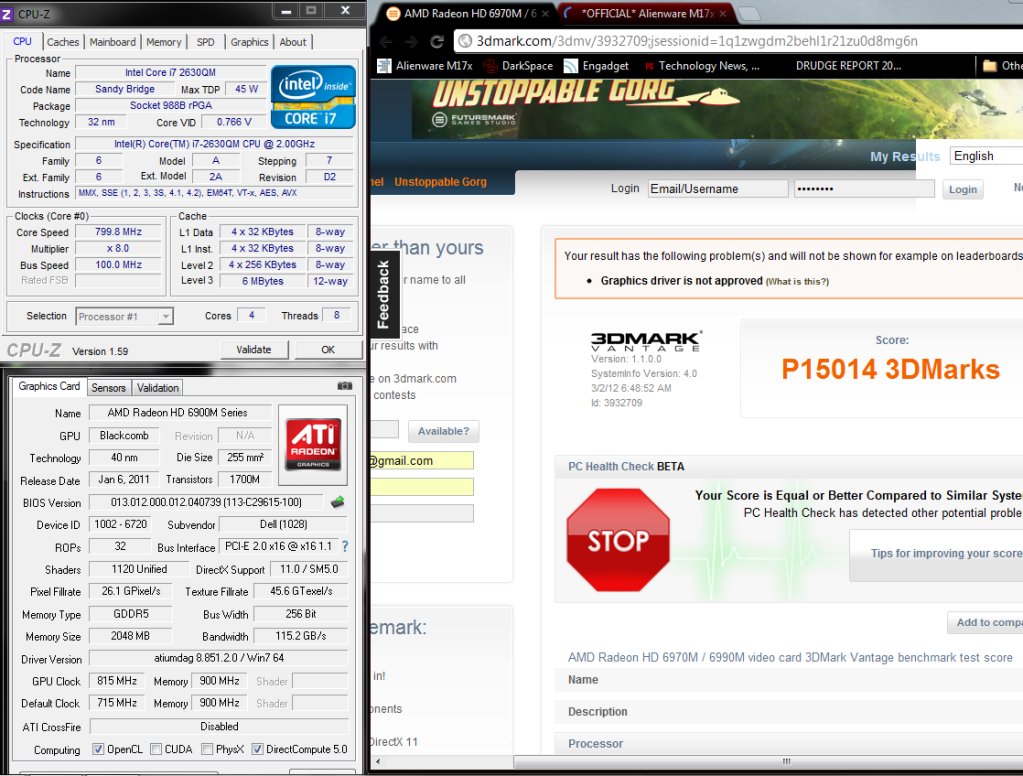Click browser back arrow
Viewport: 1023px width, 776px height.
pyautogui.click(x=386, y=42)
